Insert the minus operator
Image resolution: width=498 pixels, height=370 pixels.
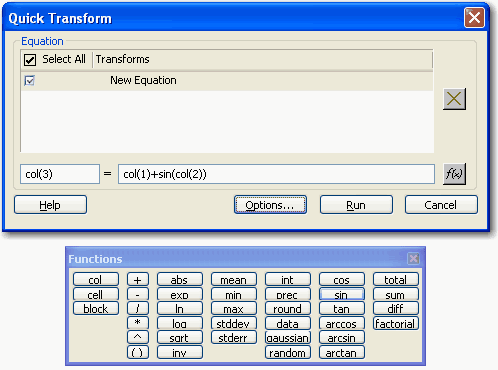coord(138,294)
